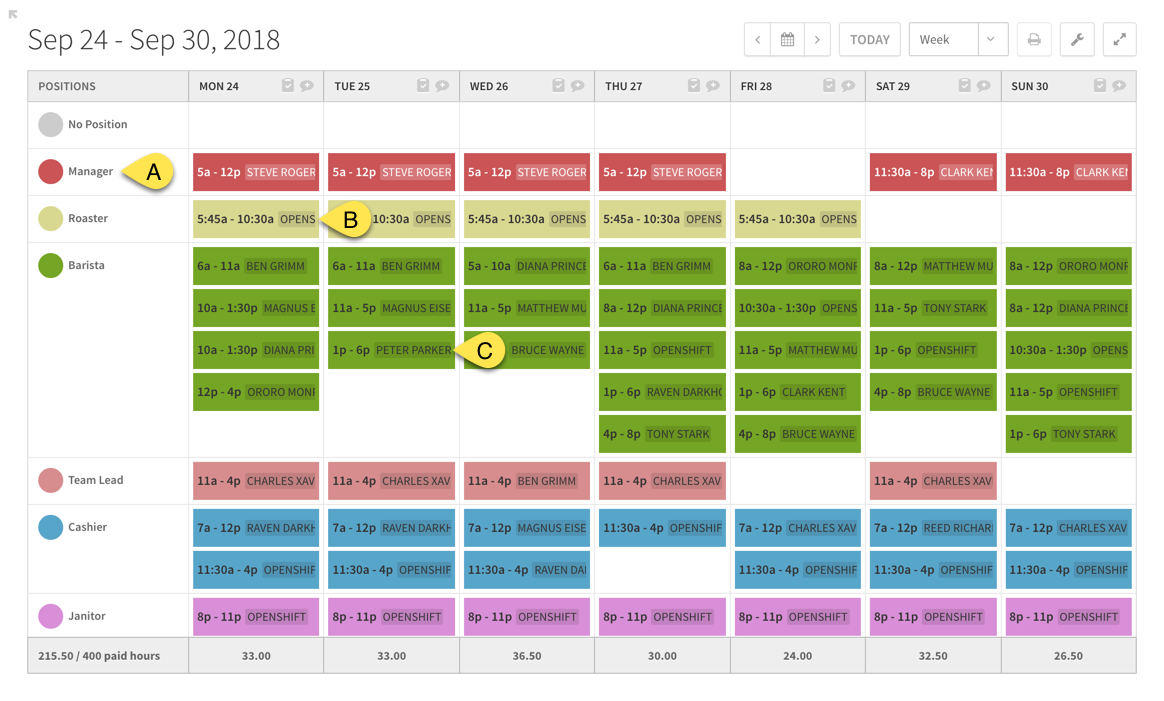
Task: Click the red Manager position color dot
Action: tap(51, 171)
